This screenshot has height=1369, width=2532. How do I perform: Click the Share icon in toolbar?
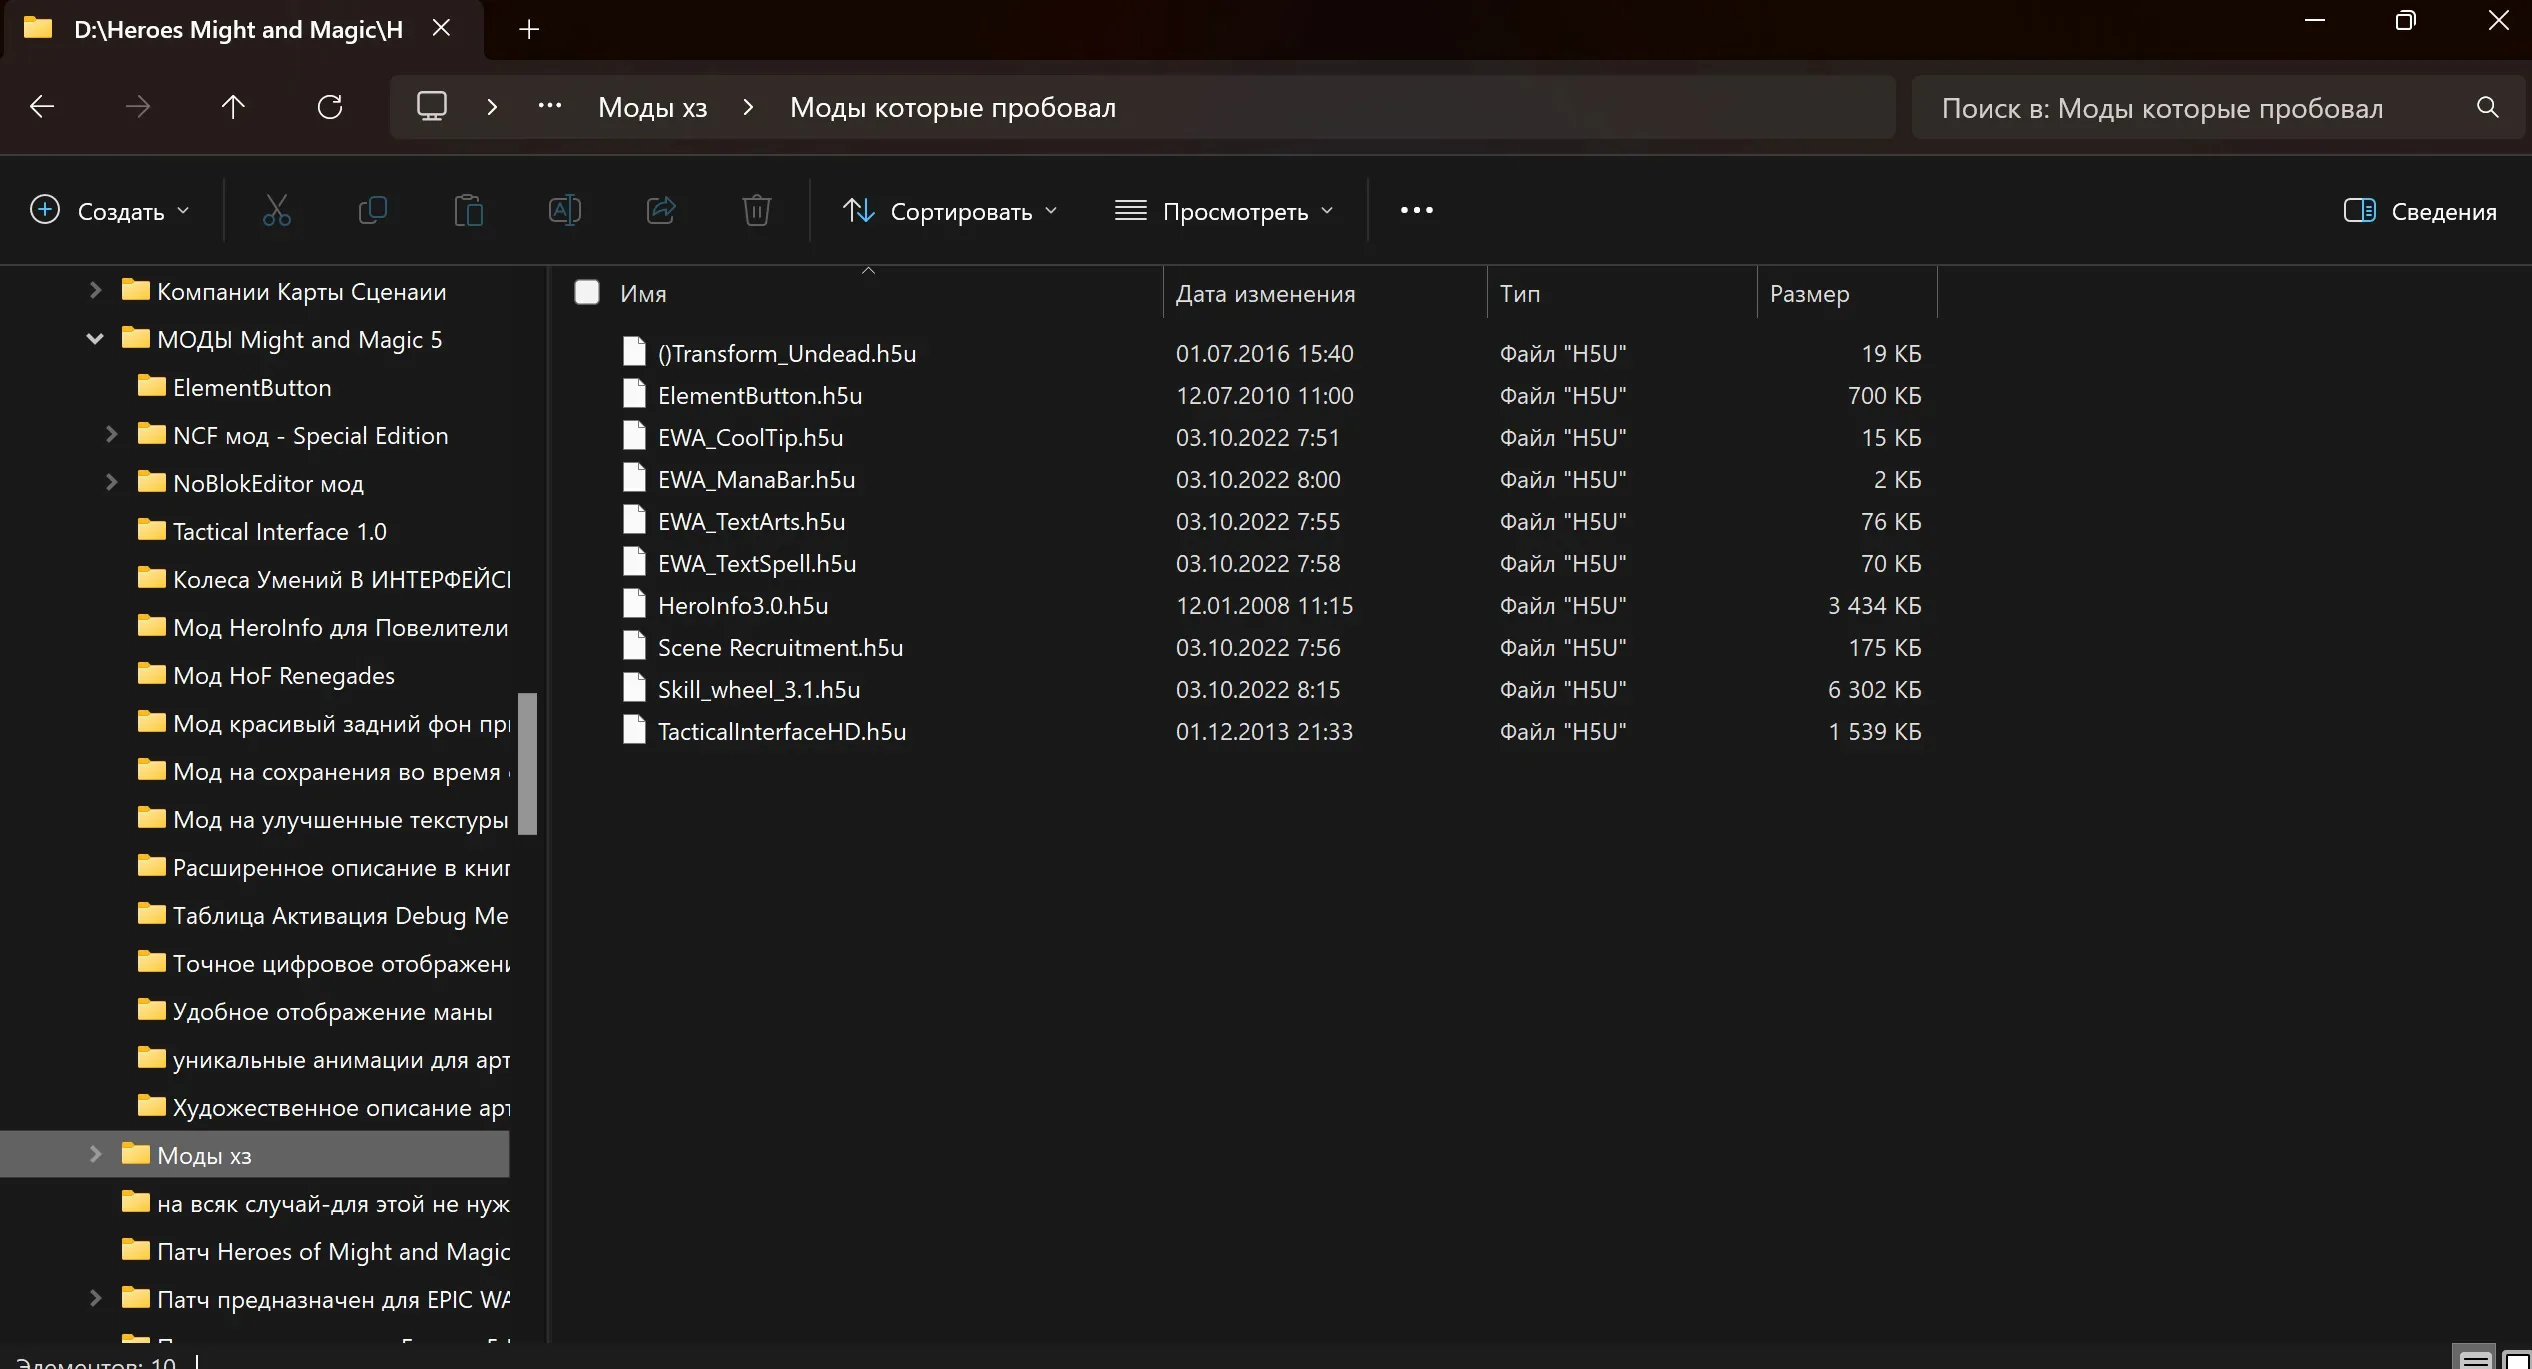coord(661,210)
